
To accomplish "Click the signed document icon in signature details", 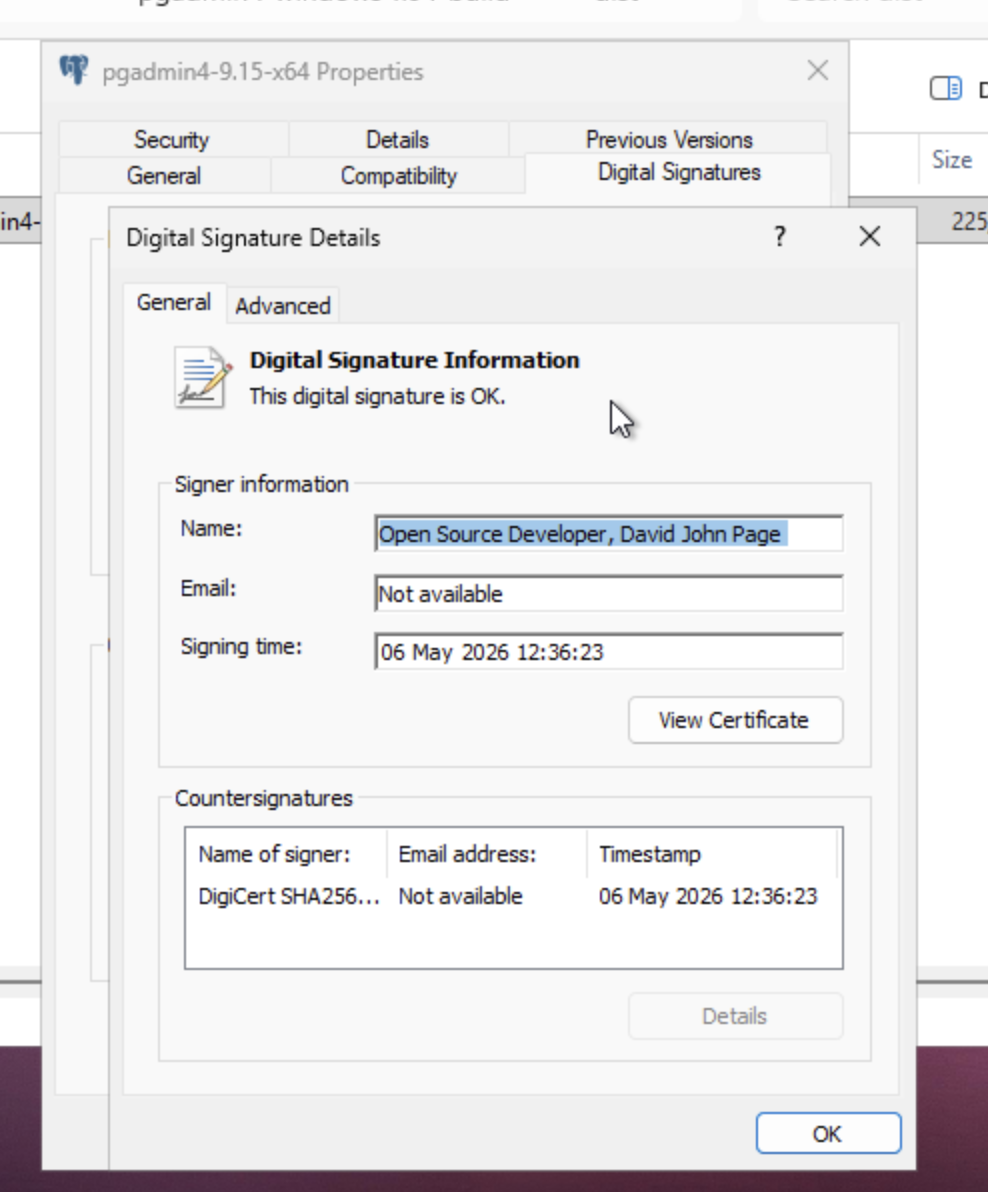I will tap(202, 378).
